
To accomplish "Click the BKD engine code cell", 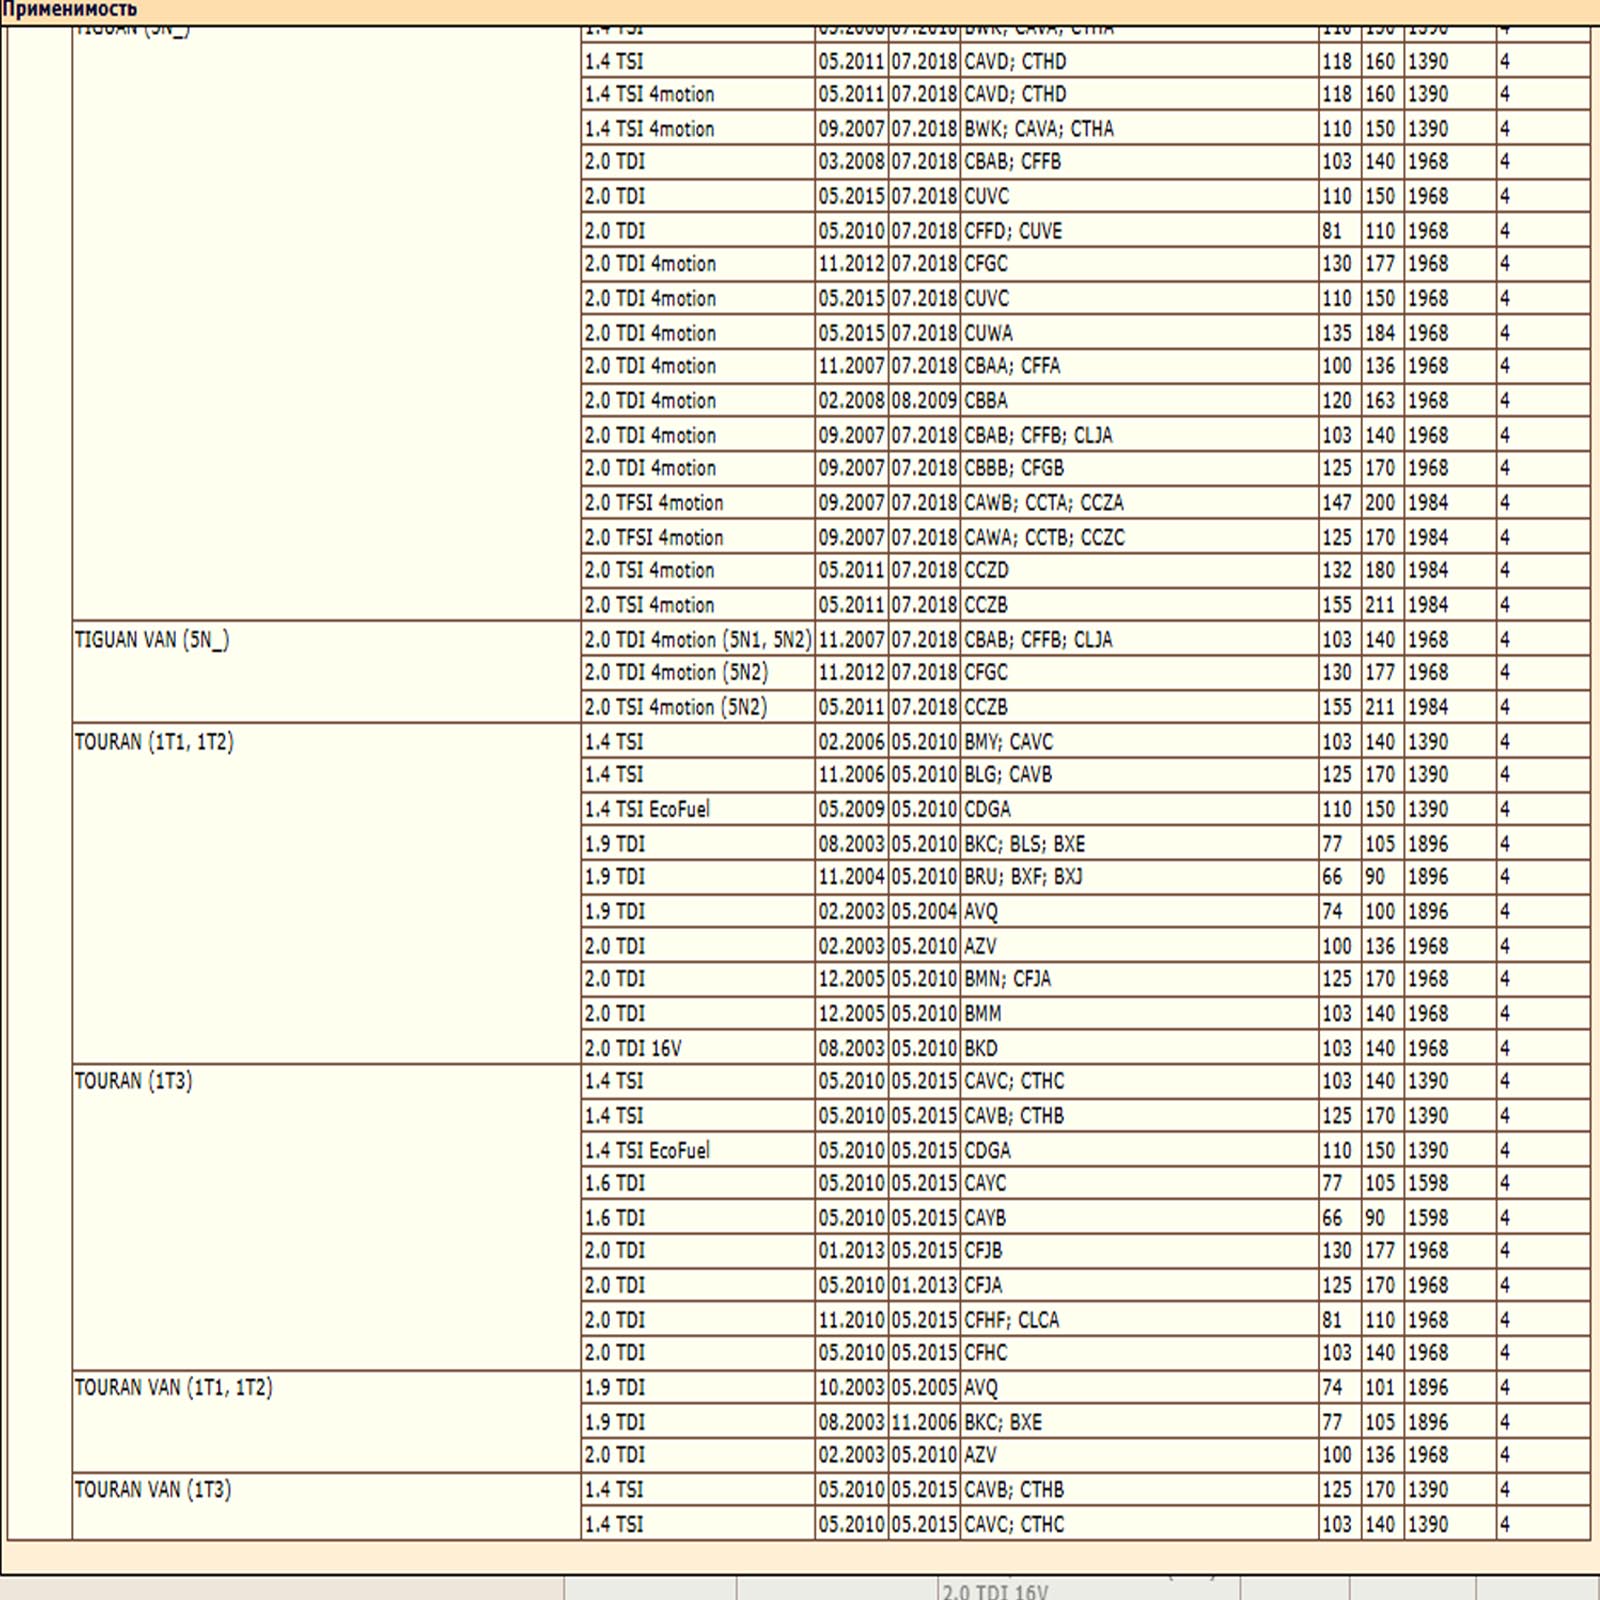I will tap(981, 1048).
